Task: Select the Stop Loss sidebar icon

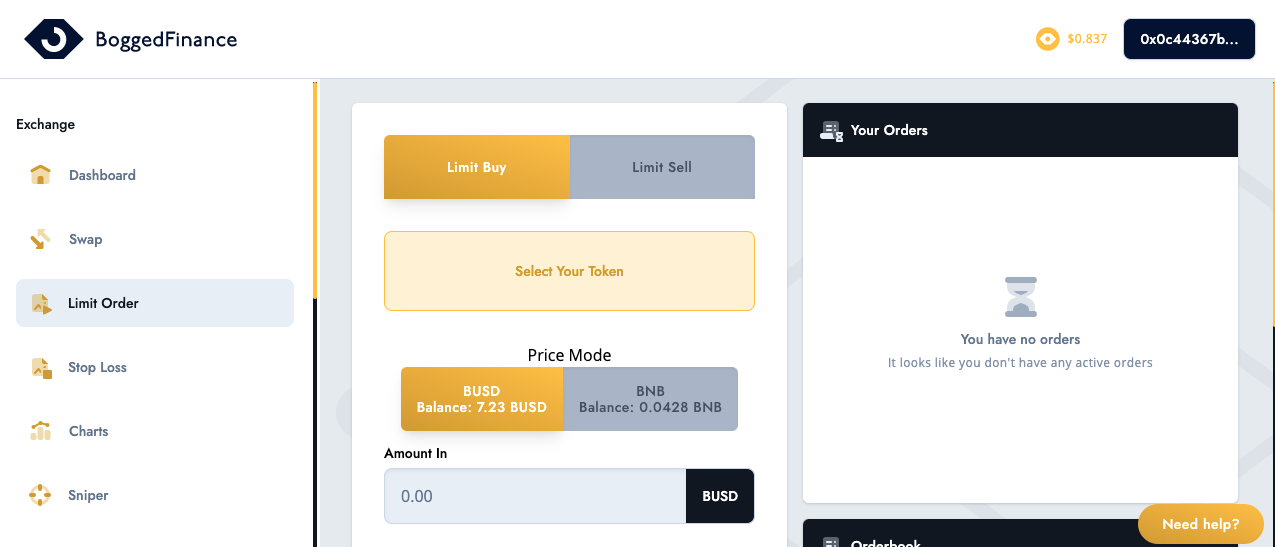Action: 40,367
